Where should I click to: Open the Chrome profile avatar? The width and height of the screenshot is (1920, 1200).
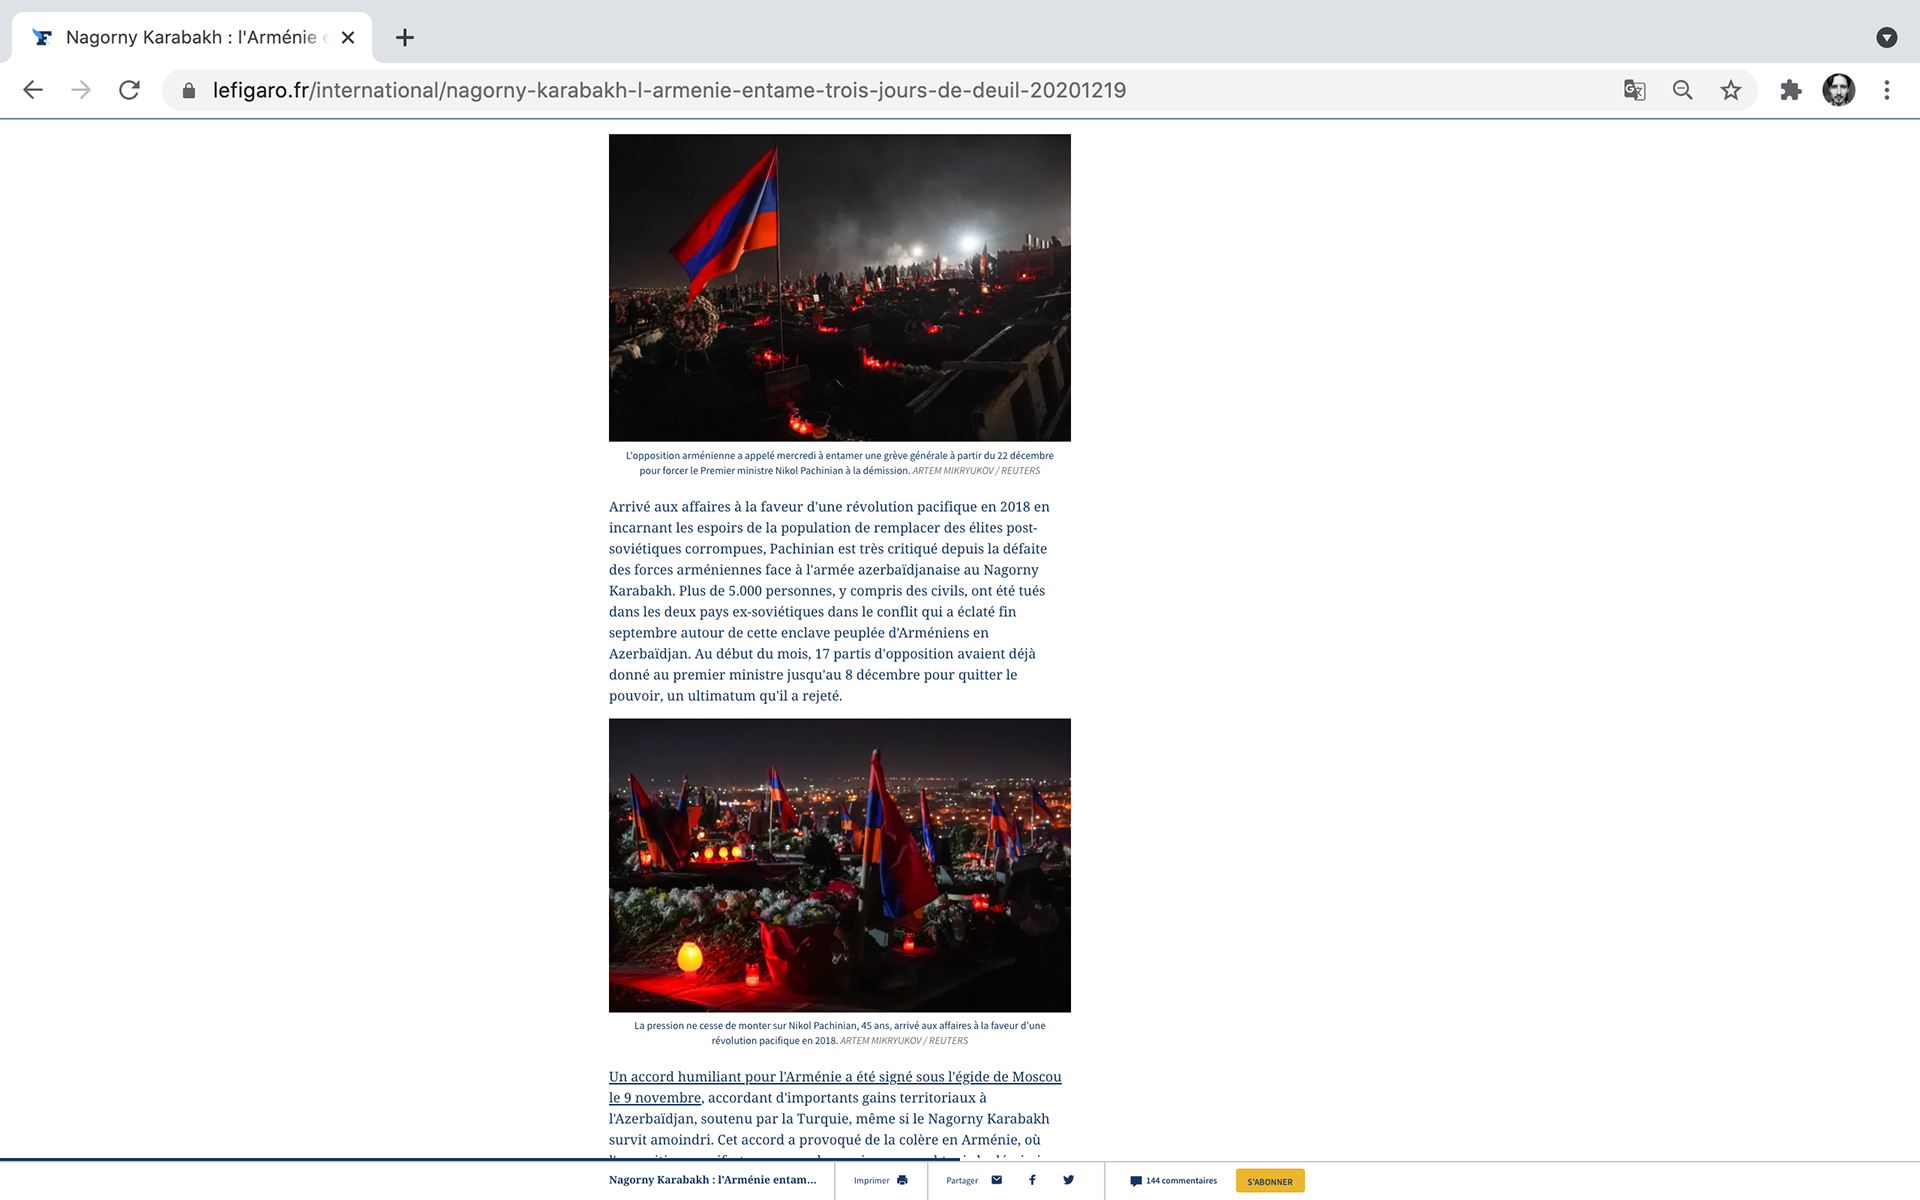[x=1838, y=90]
